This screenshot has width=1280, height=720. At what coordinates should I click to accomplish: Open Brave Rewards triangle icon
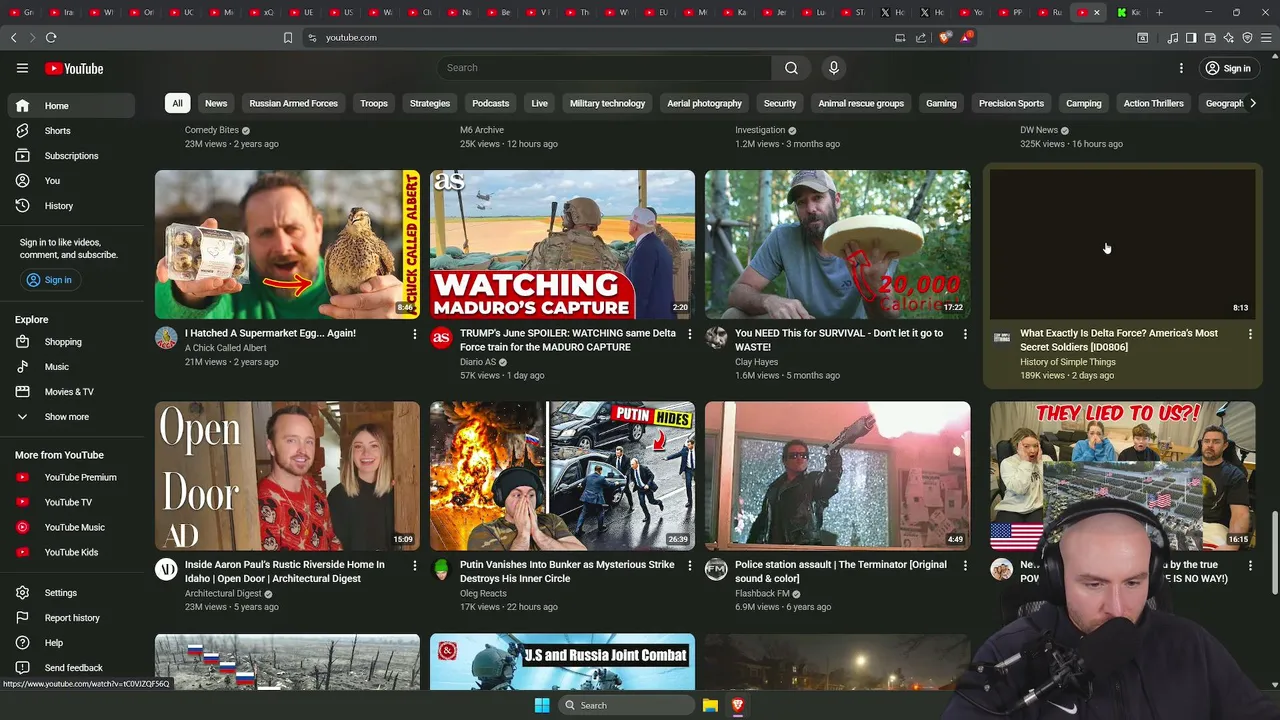point(965,37)
